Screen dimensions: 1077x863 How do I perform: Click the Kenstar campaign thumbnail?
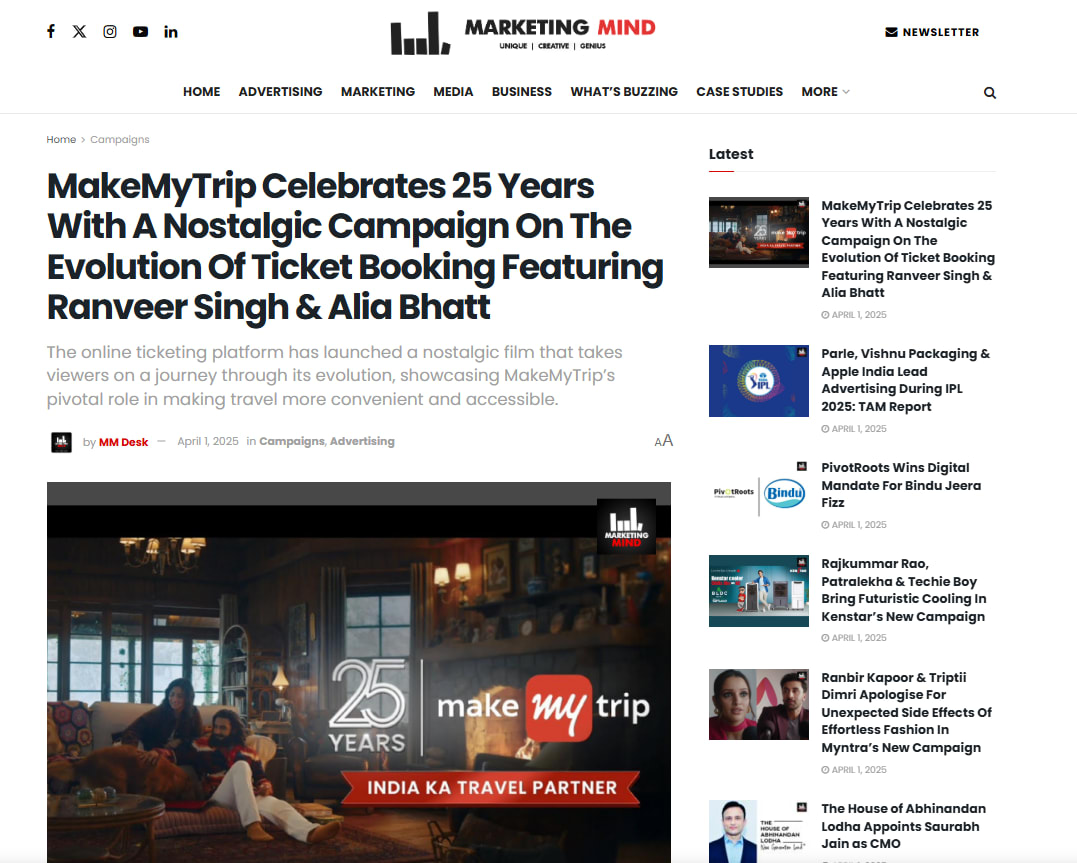click(x=759, y=591)
